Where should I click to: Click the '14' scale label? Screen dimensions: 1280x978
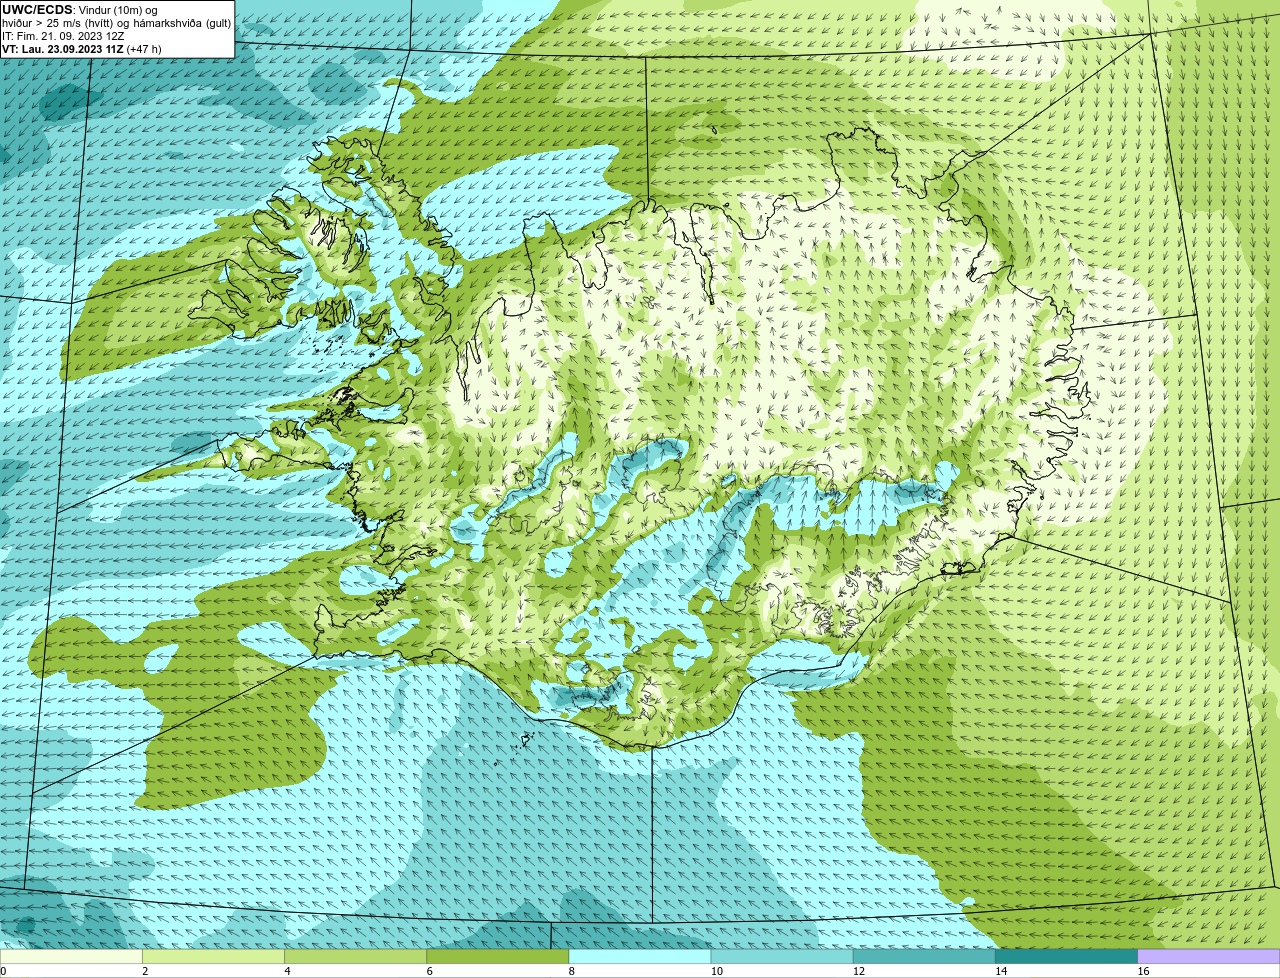[x=1000, y=971]
